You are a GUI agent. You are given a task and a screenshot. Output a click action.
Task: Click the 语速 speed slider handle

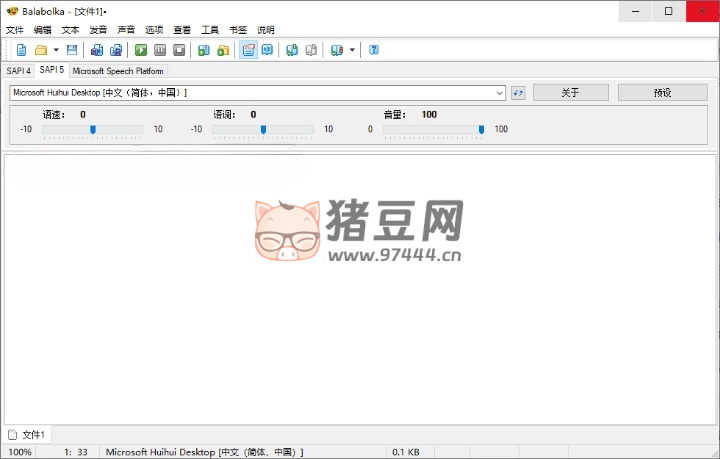(x=93, y=129)
